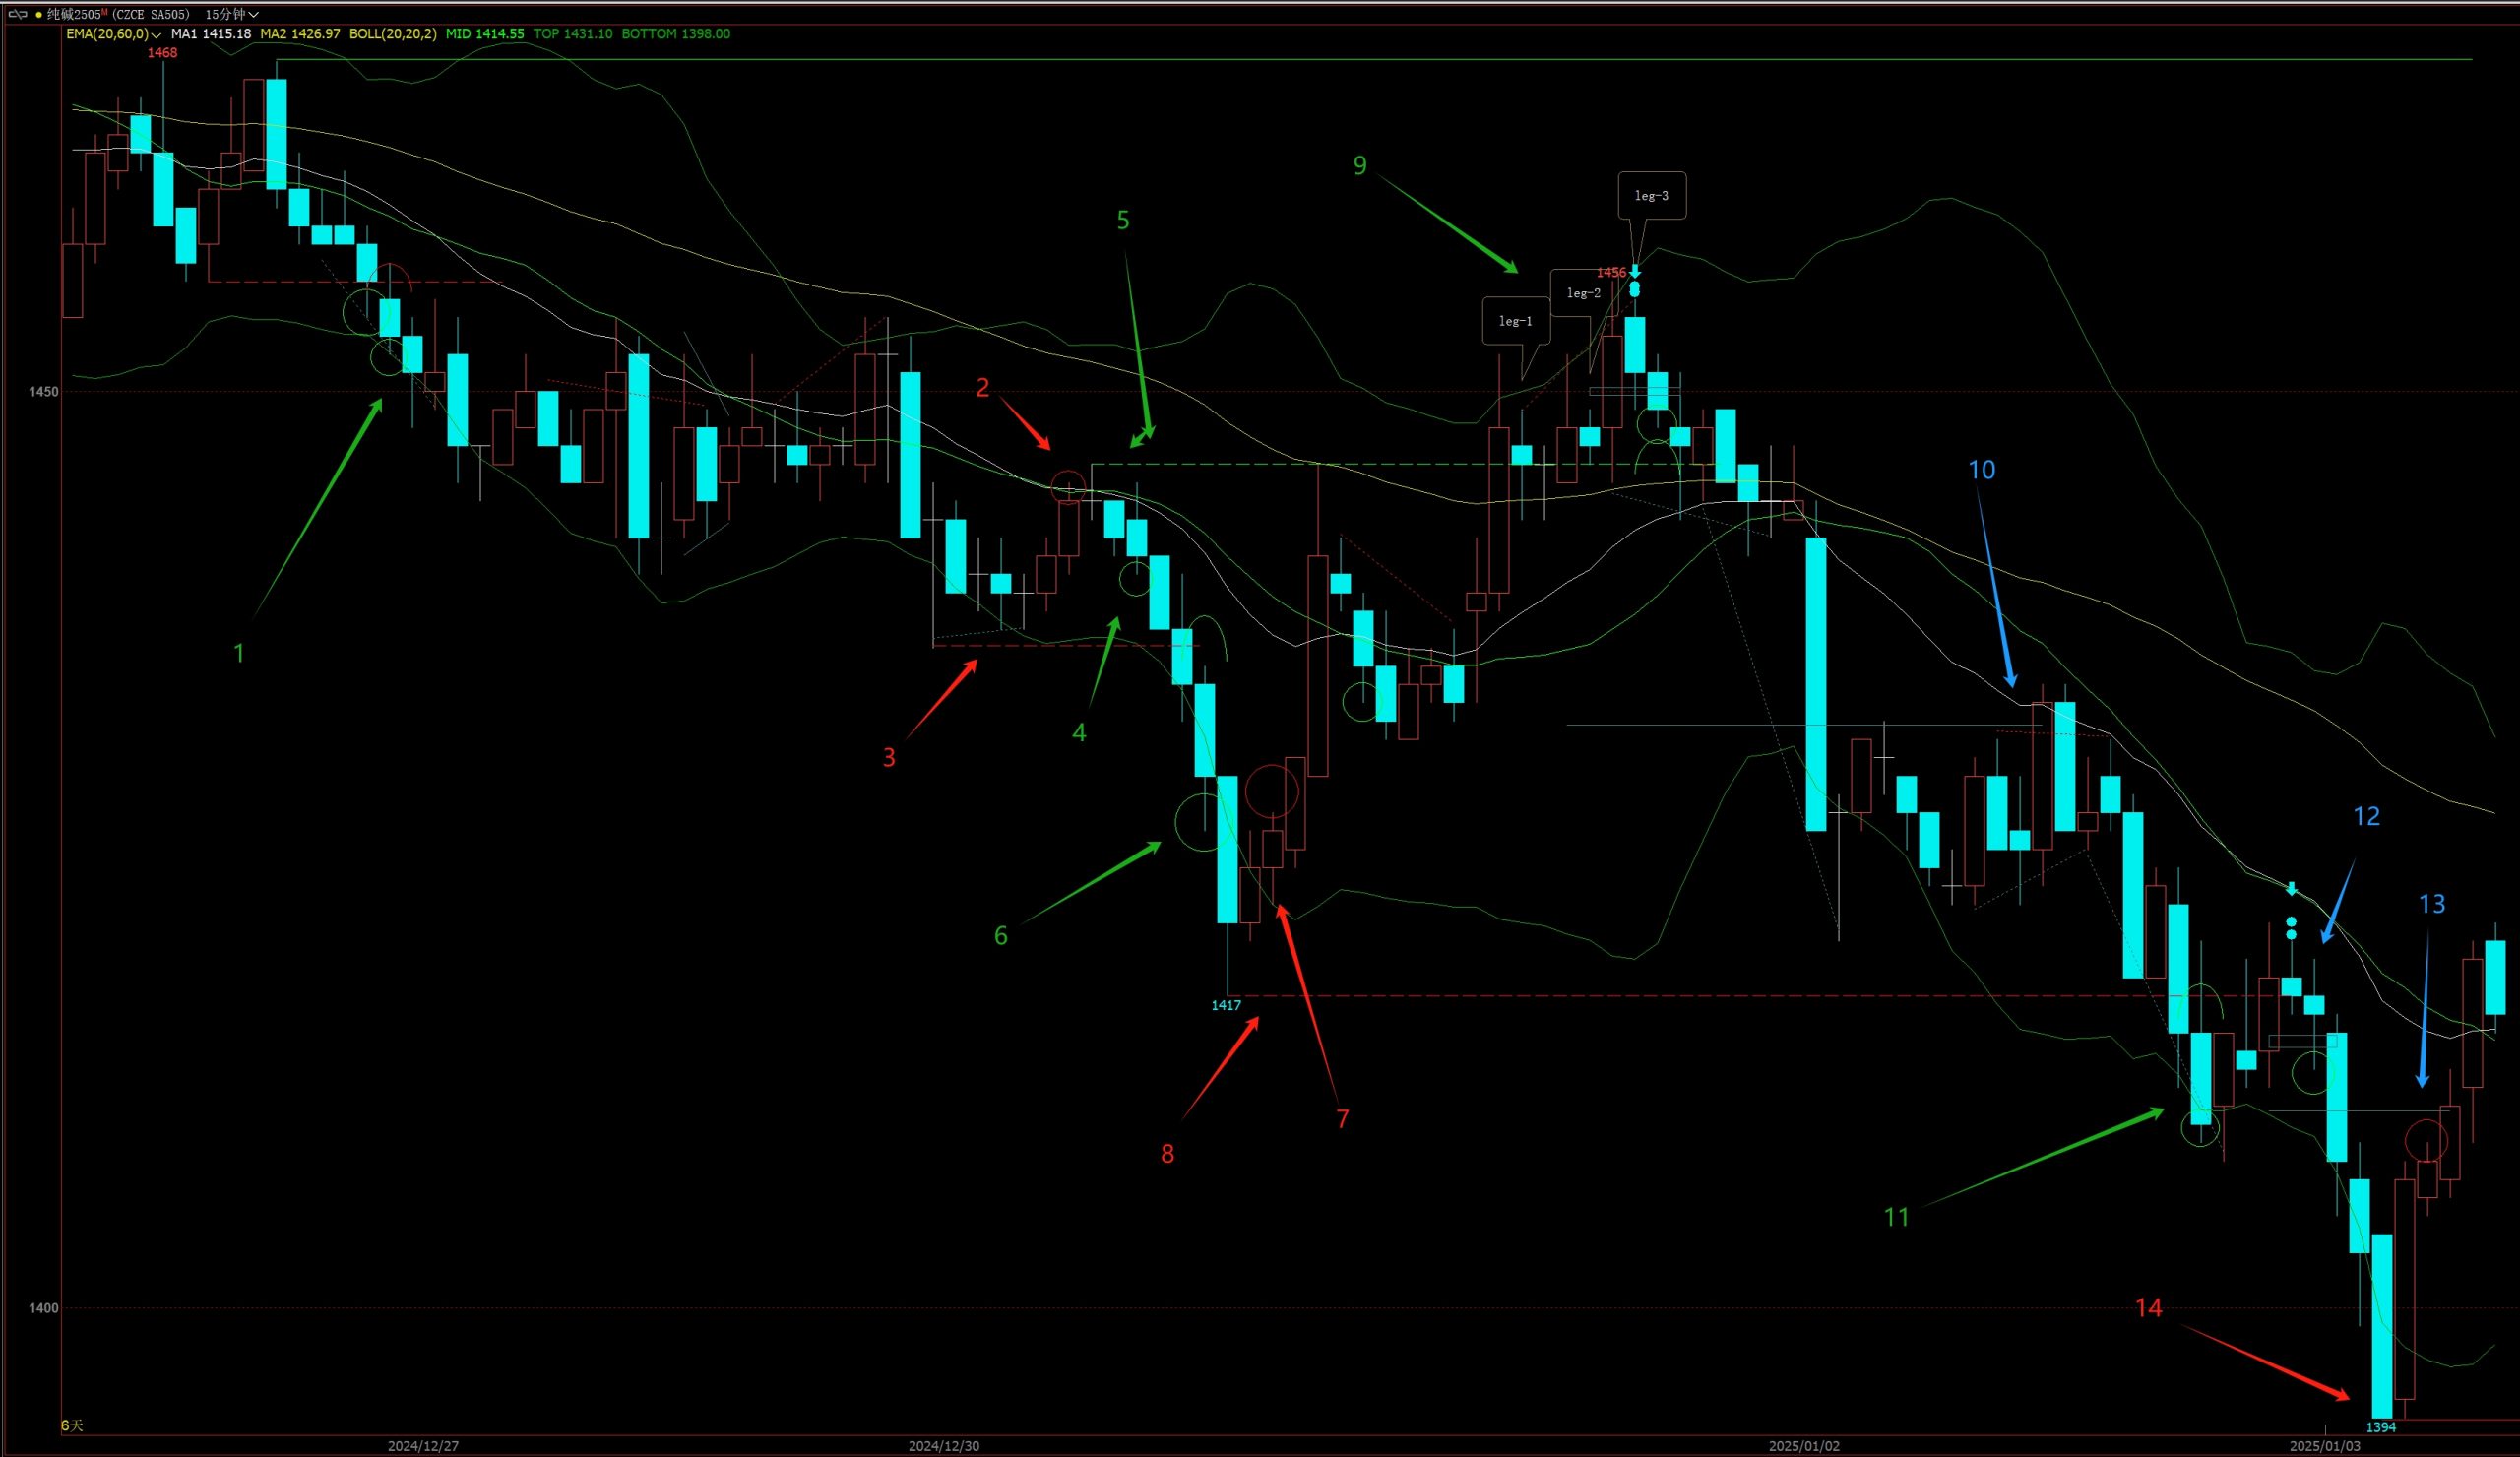Expand the EMA(20,60,0) indicator dropdown
Image resolution: width=2520 pixels, height=1457 pixels.
point(156,34)
